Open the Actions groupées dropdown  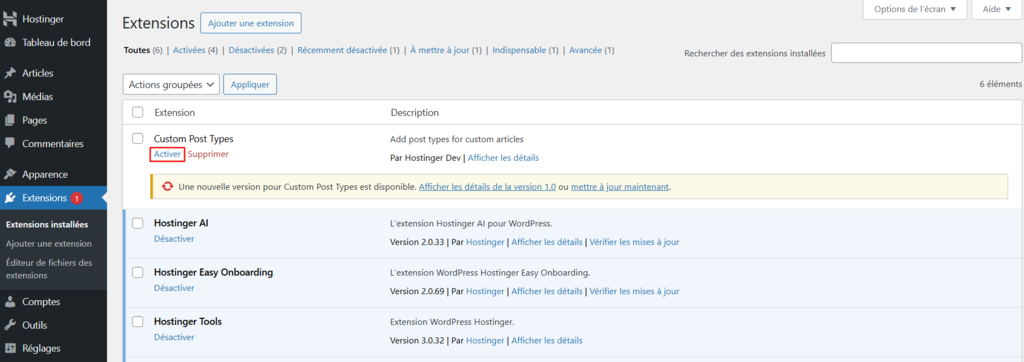pos(171,84)
